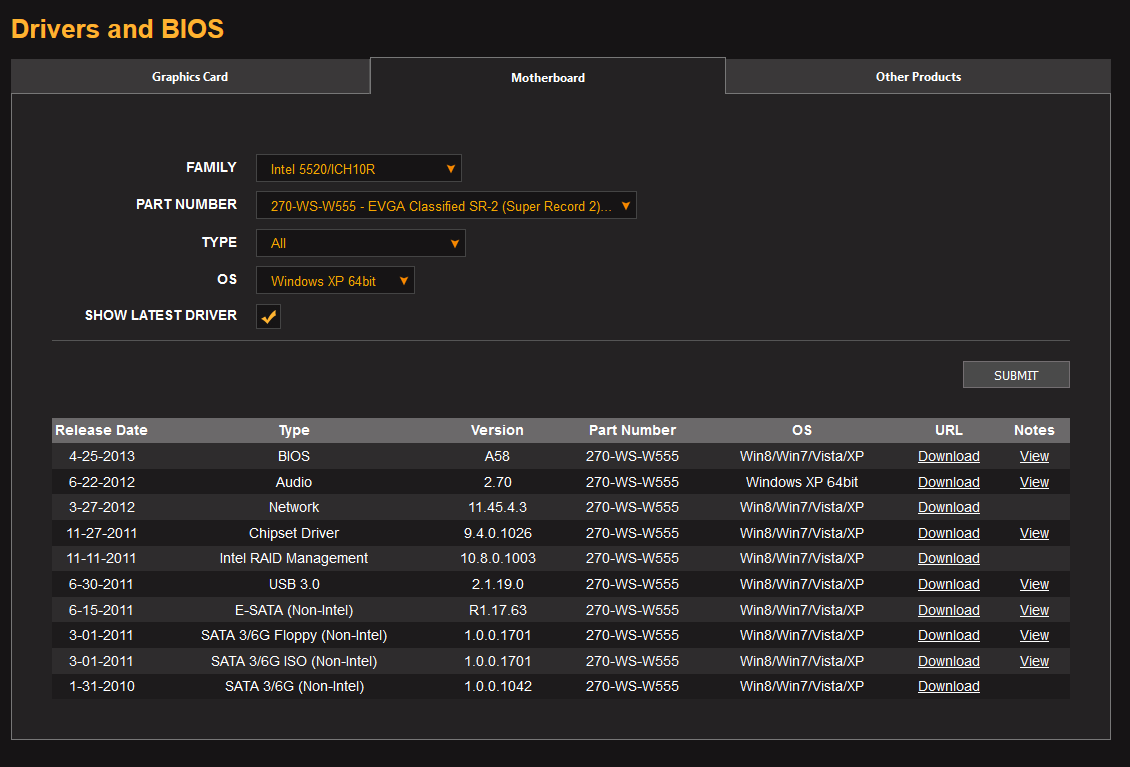Click the 6-22-2012 release date cell

pyautogui.click(x=102, y=482)
